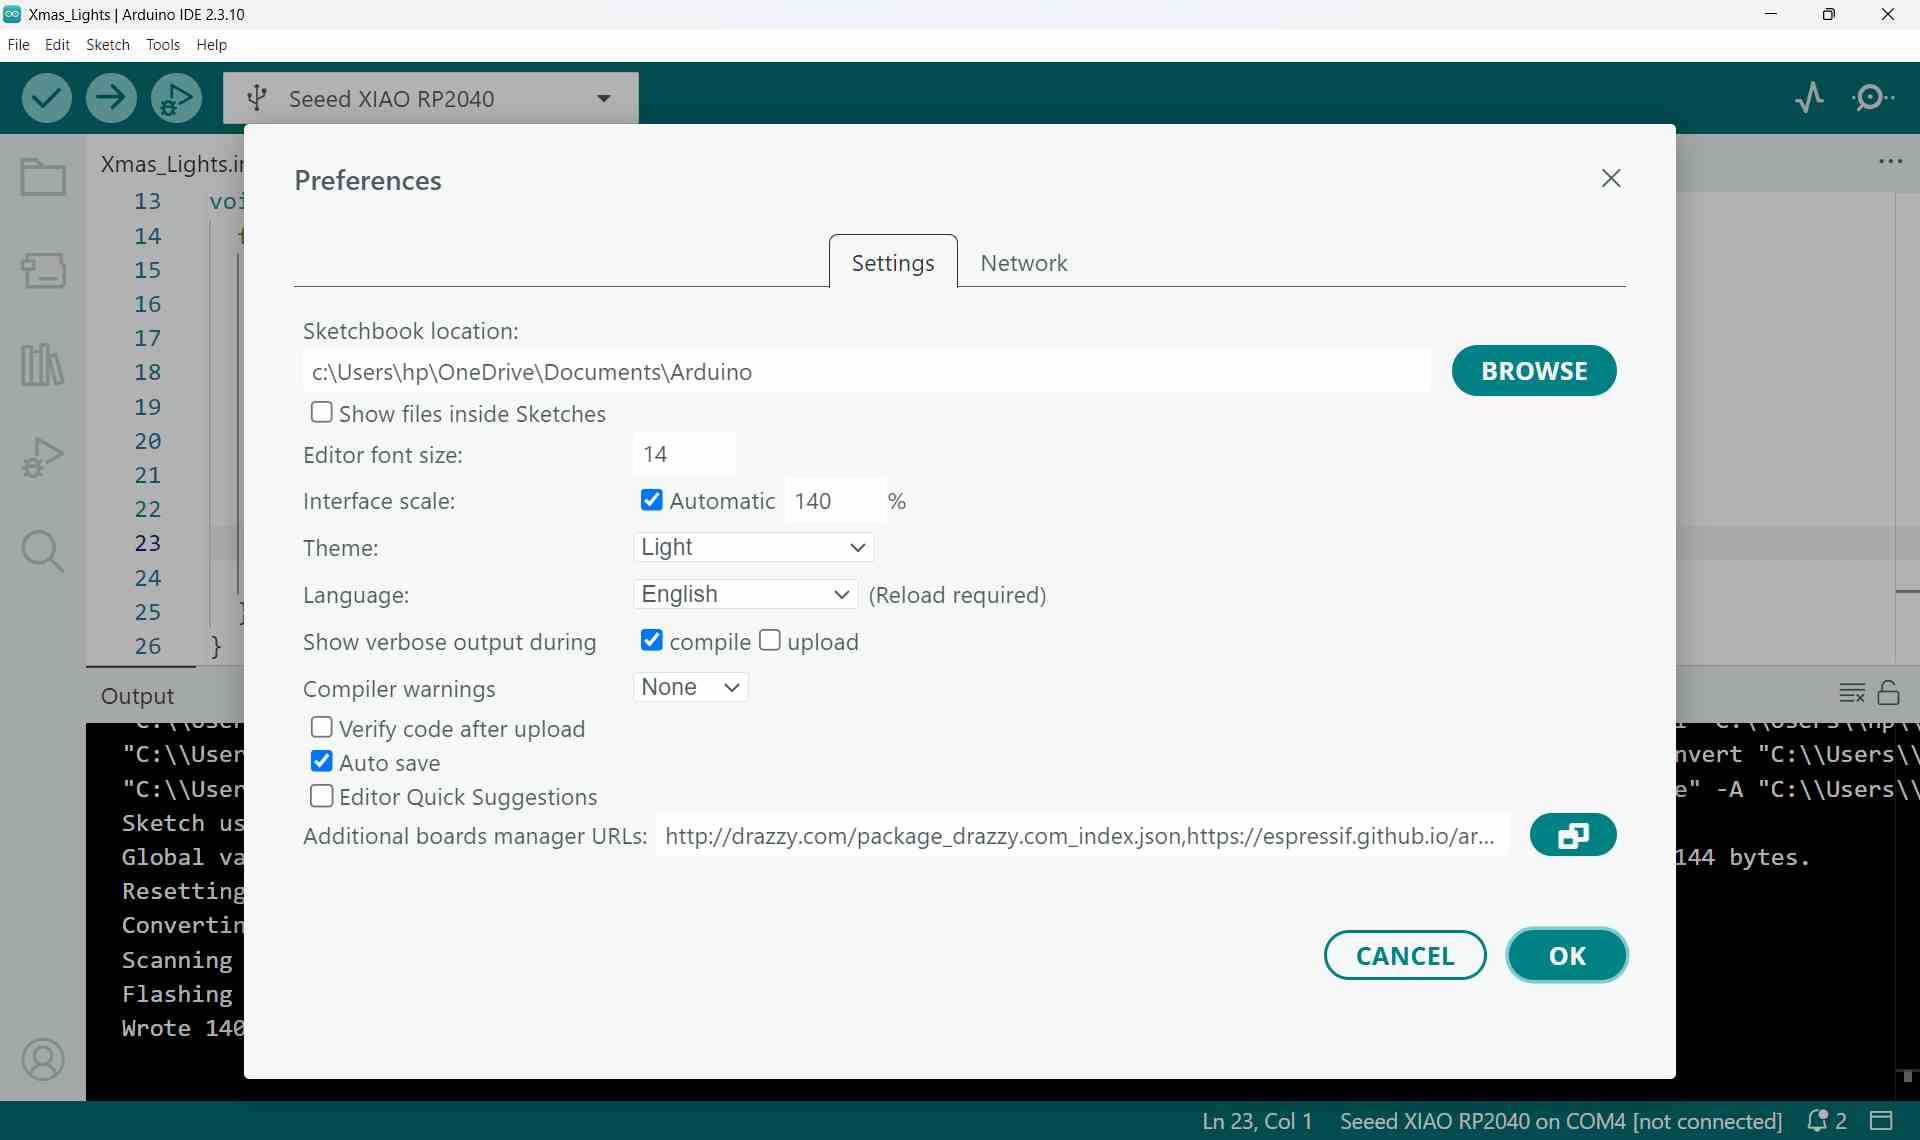The width and height of the screenshot is (1920, 1140).
Task: Click the Additional boards manager URLs field
Action: pyautogui.click(x=1082, y=835)
